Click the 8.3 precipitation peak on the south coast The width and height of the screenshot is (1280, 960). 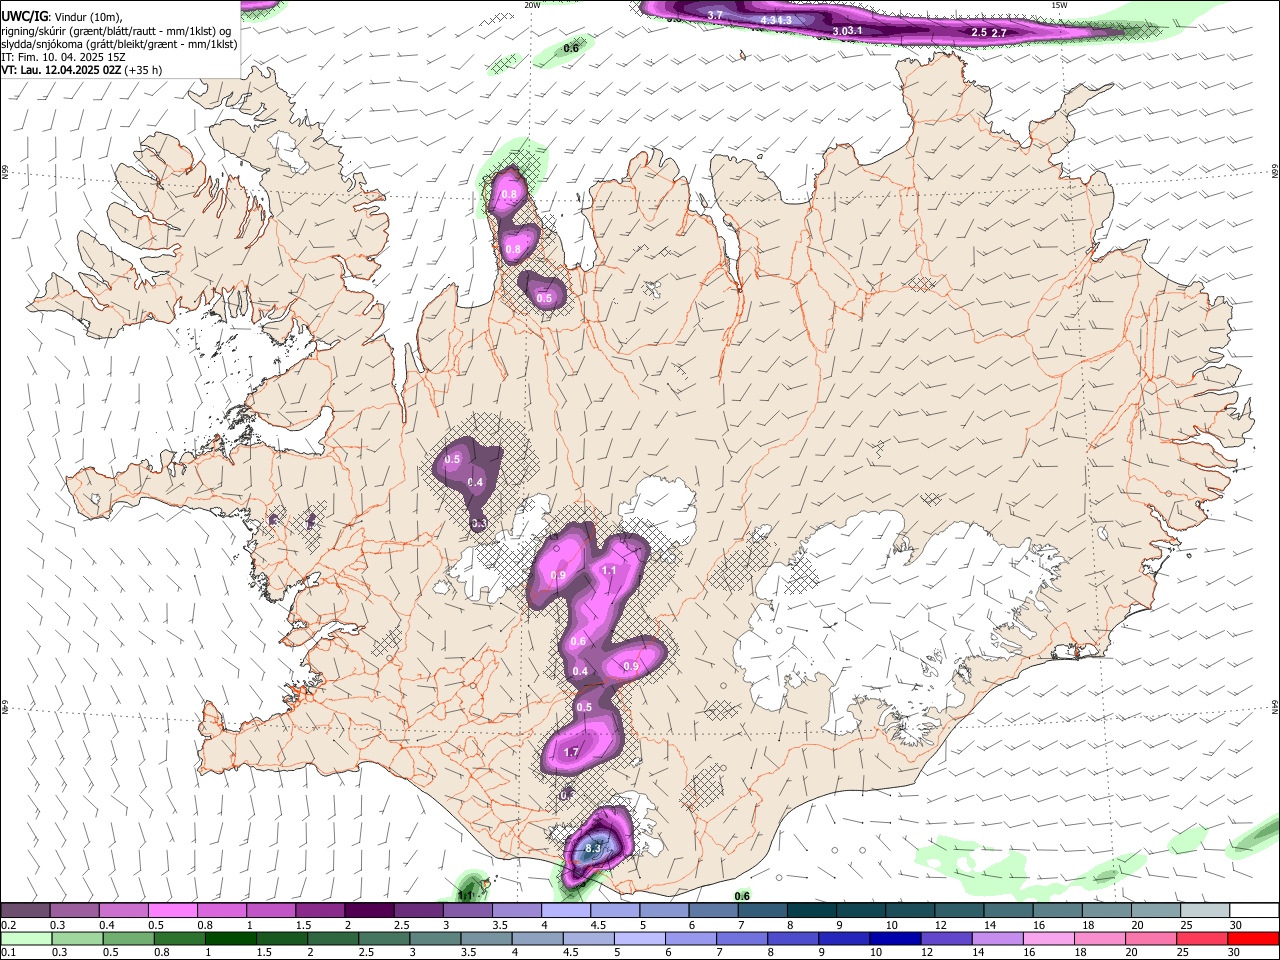click(x=592, y=849)
